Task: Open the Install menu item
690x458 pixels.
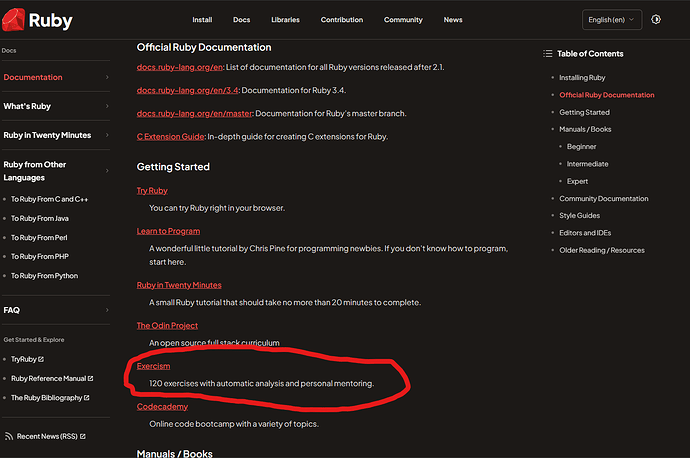Action: 202,20
